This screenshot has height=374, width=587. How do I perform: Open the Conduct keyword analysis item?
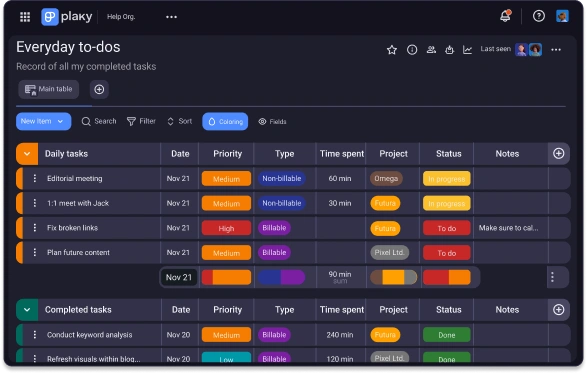[x=89, y=335]
